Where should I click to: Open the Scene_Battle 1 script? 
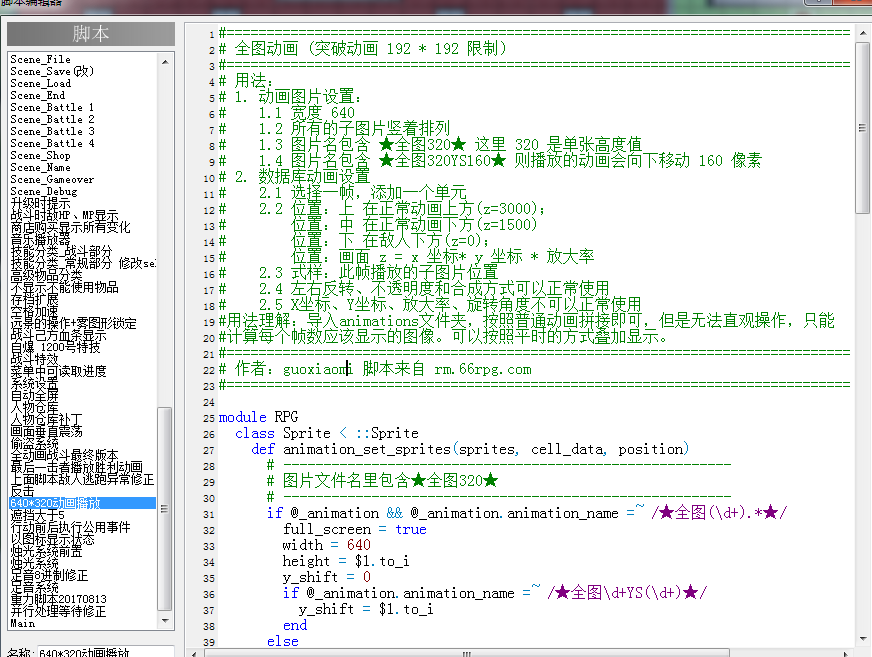click(x=52, y=107)
